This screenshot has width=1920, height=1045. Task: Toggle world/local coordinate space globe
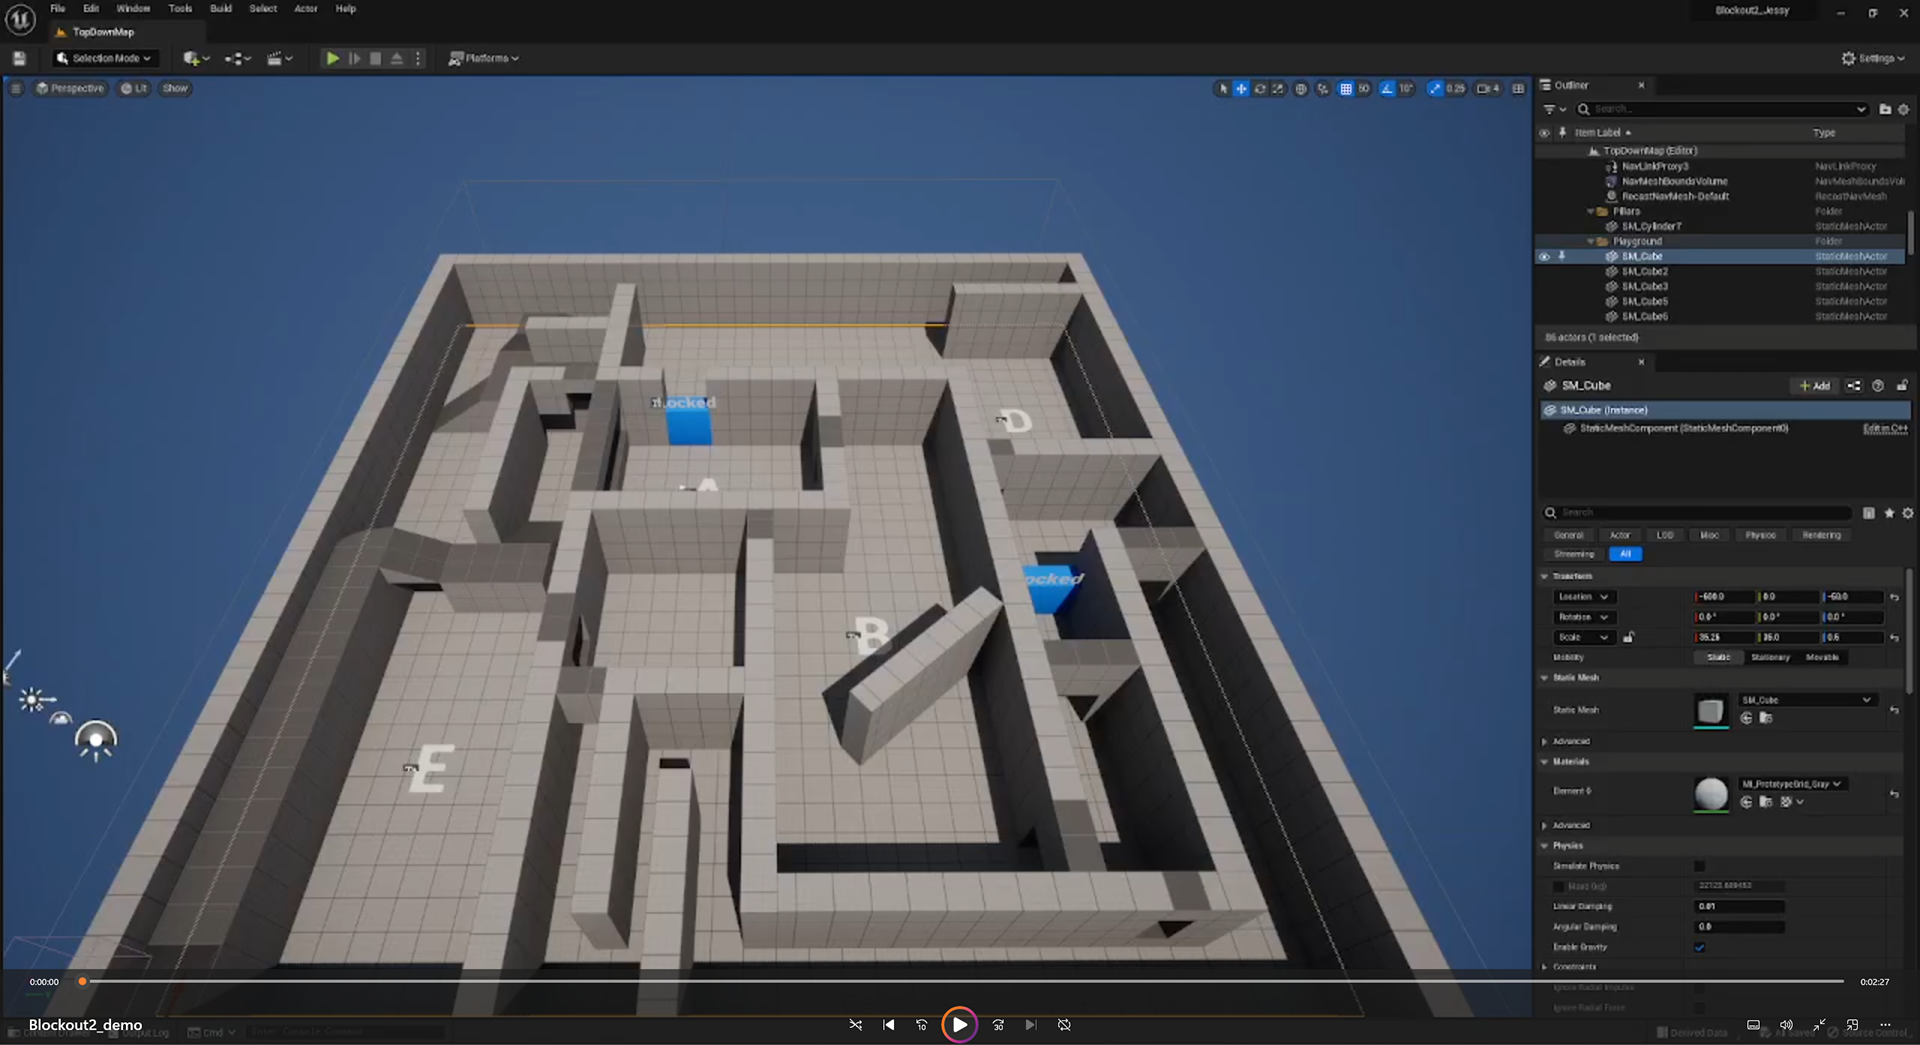point(1301,89)
